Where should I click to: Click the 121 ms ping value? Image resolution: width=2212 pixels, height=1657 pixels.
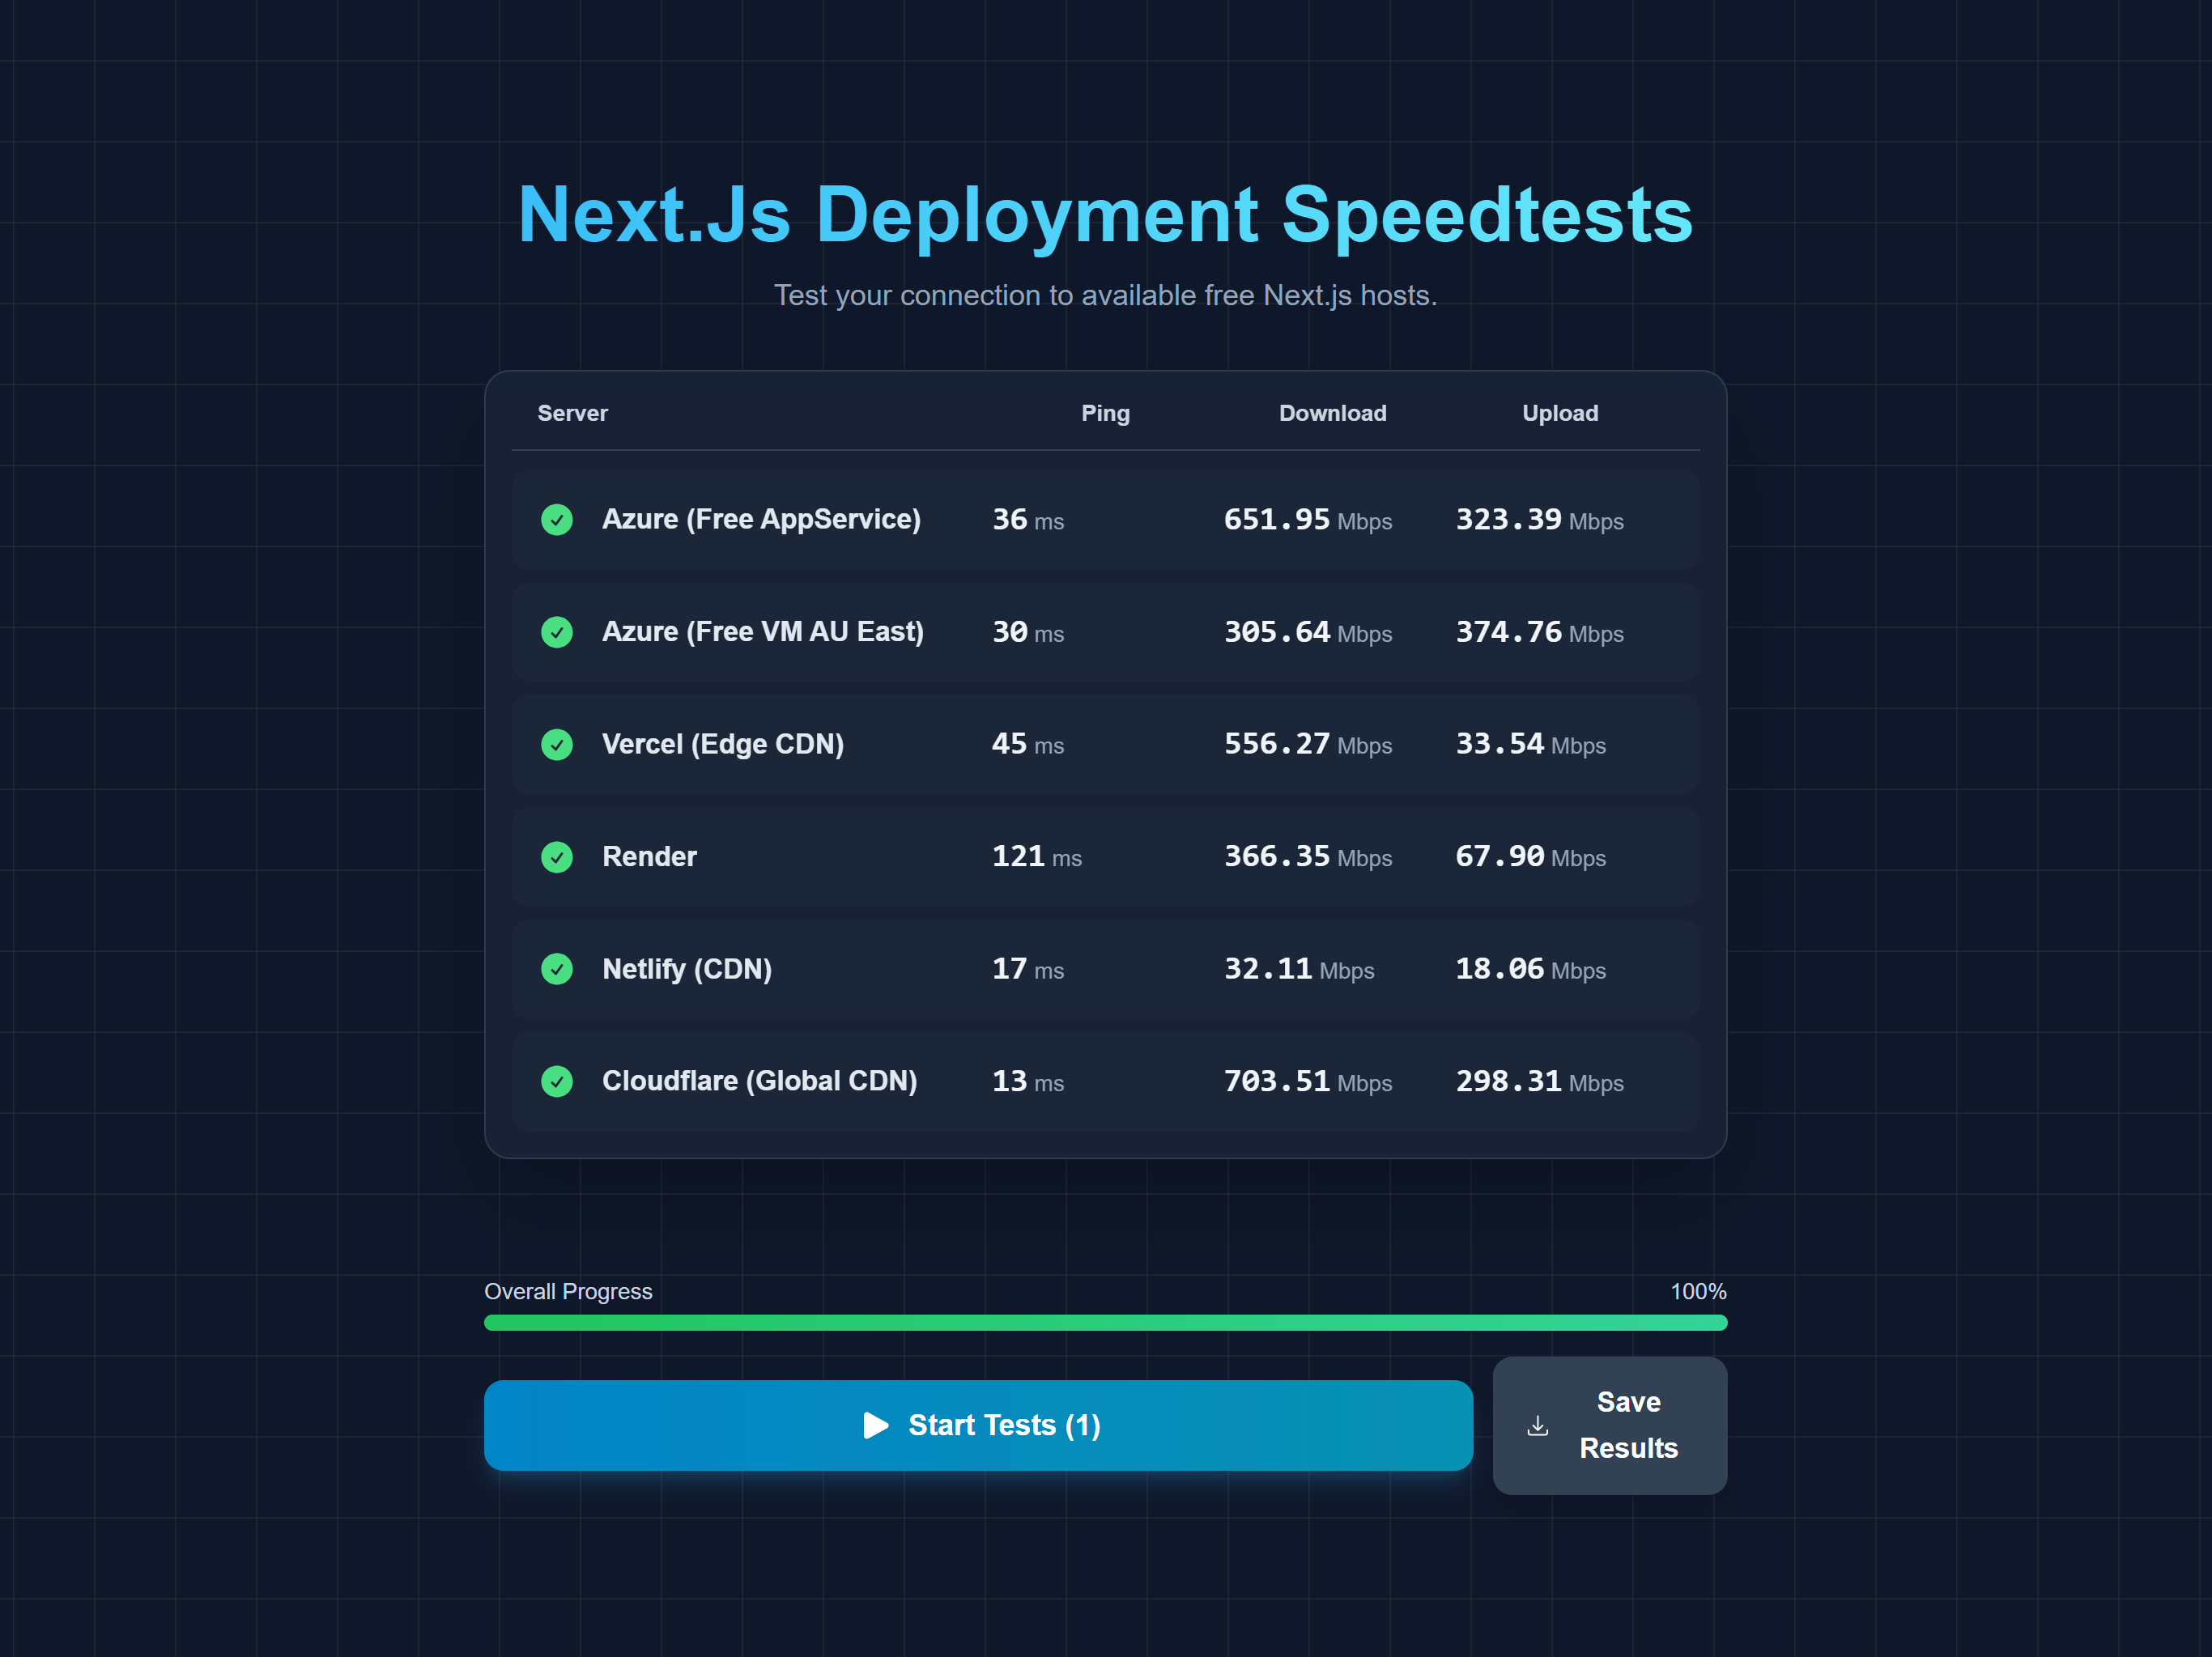(1037, 857)
